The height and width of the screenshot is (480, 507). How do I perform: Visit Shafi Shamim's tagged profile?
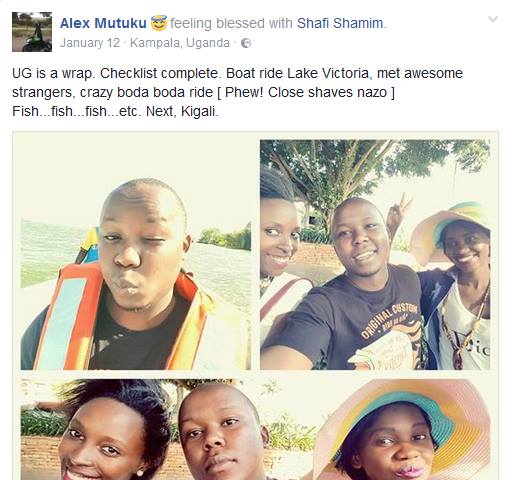[x=340, y=23]
